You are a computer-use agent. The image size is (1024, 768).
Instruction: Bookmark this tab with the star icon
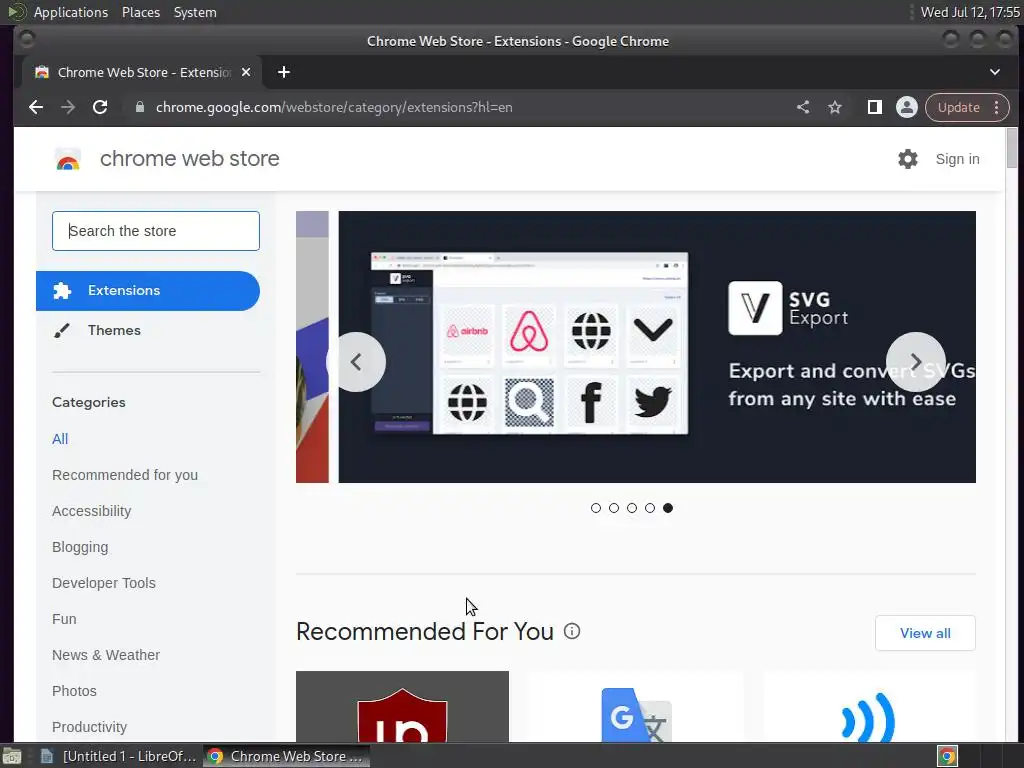[835, 107]
